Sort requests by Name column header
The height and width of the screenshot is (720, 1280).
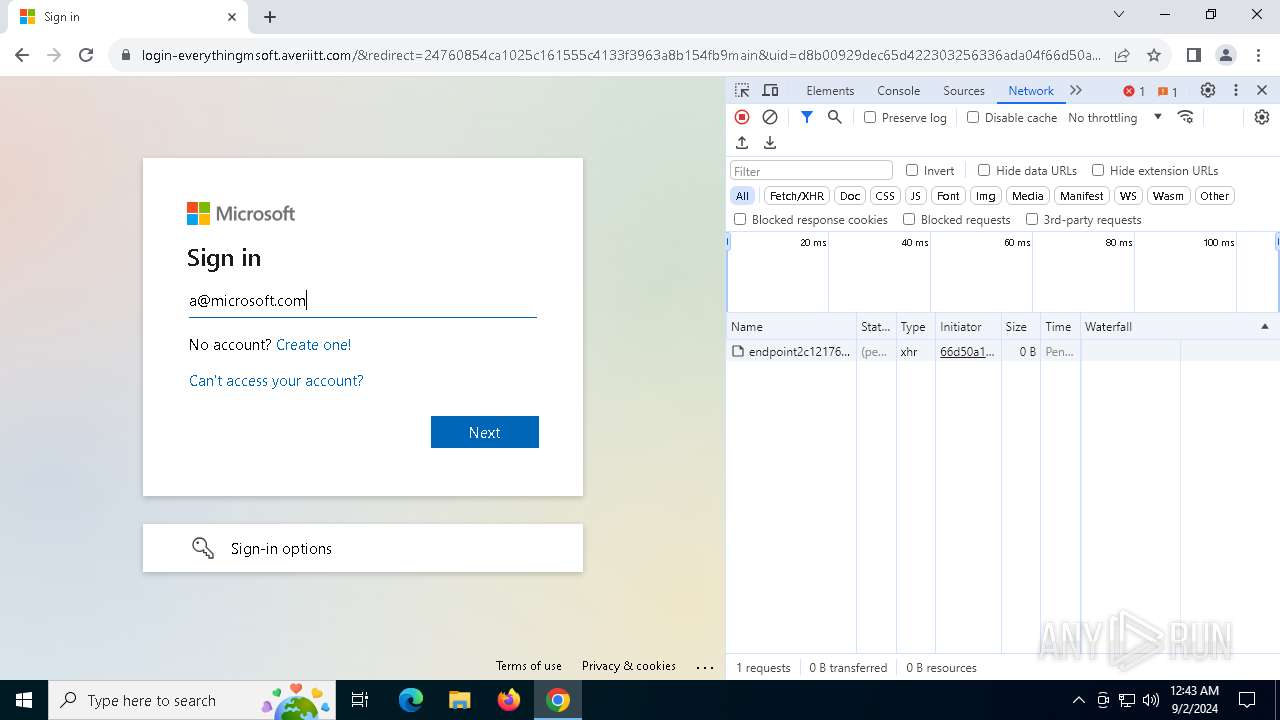coord(791,327)
